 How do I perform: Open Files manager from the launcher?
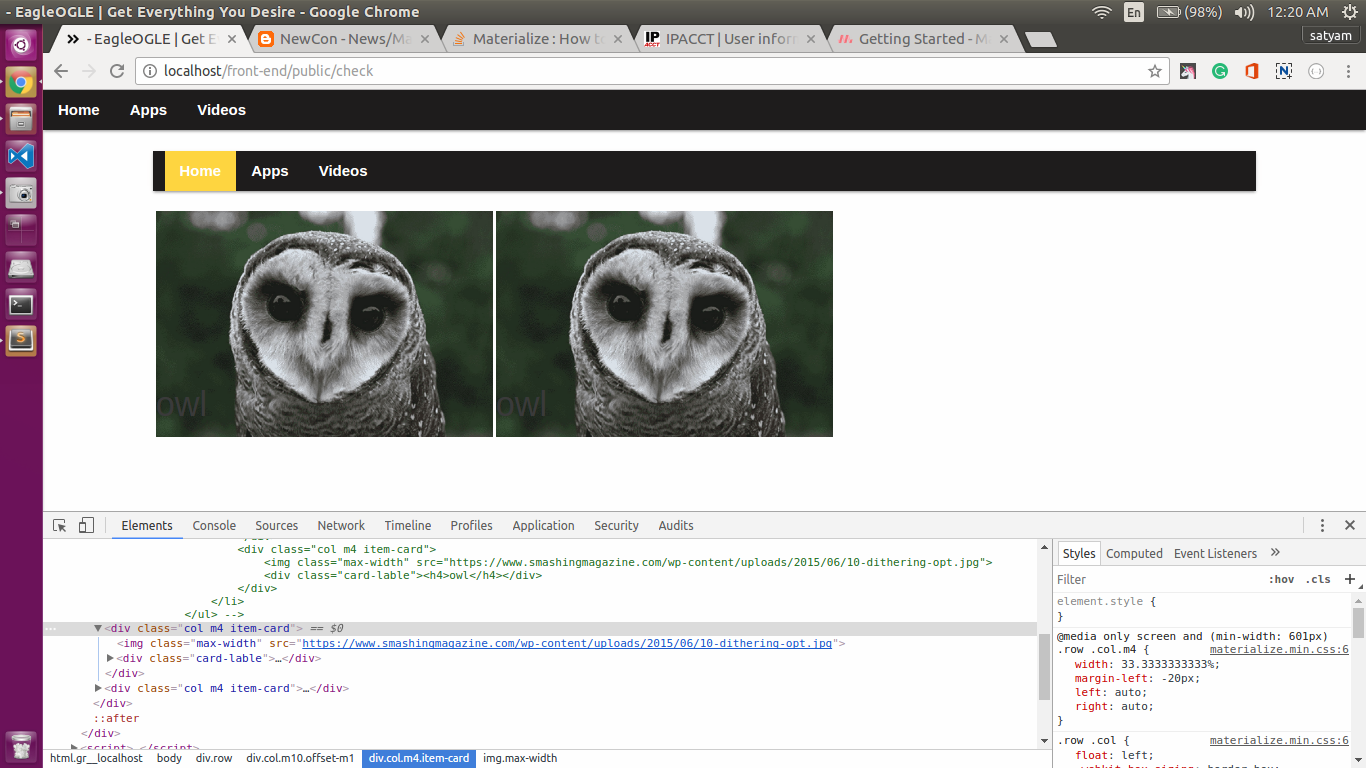(x=22, y=119)
